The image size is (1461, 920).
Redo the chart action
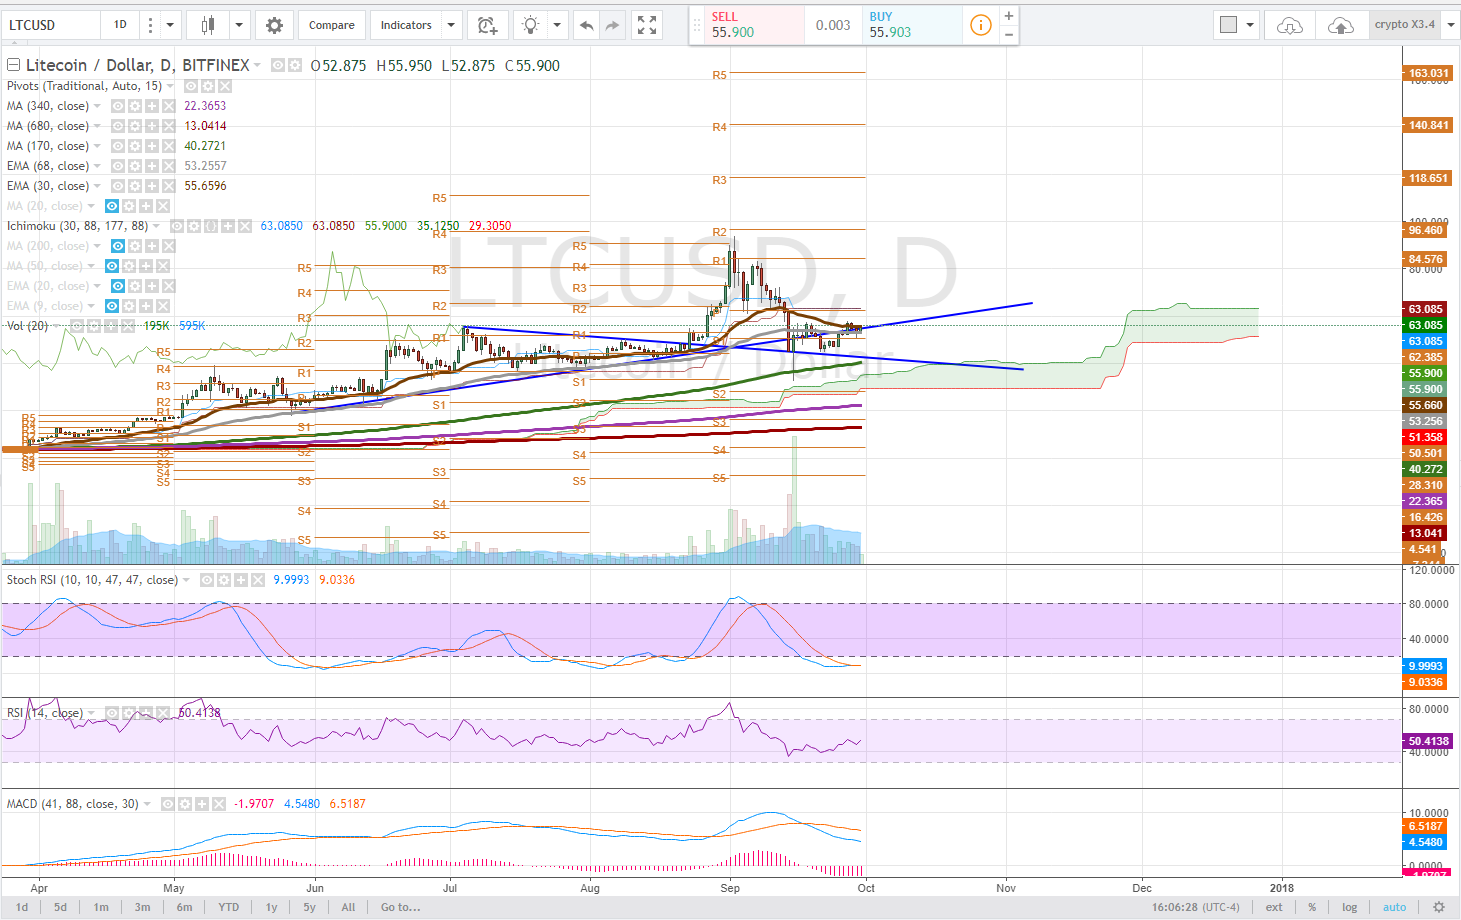(612, 25)
